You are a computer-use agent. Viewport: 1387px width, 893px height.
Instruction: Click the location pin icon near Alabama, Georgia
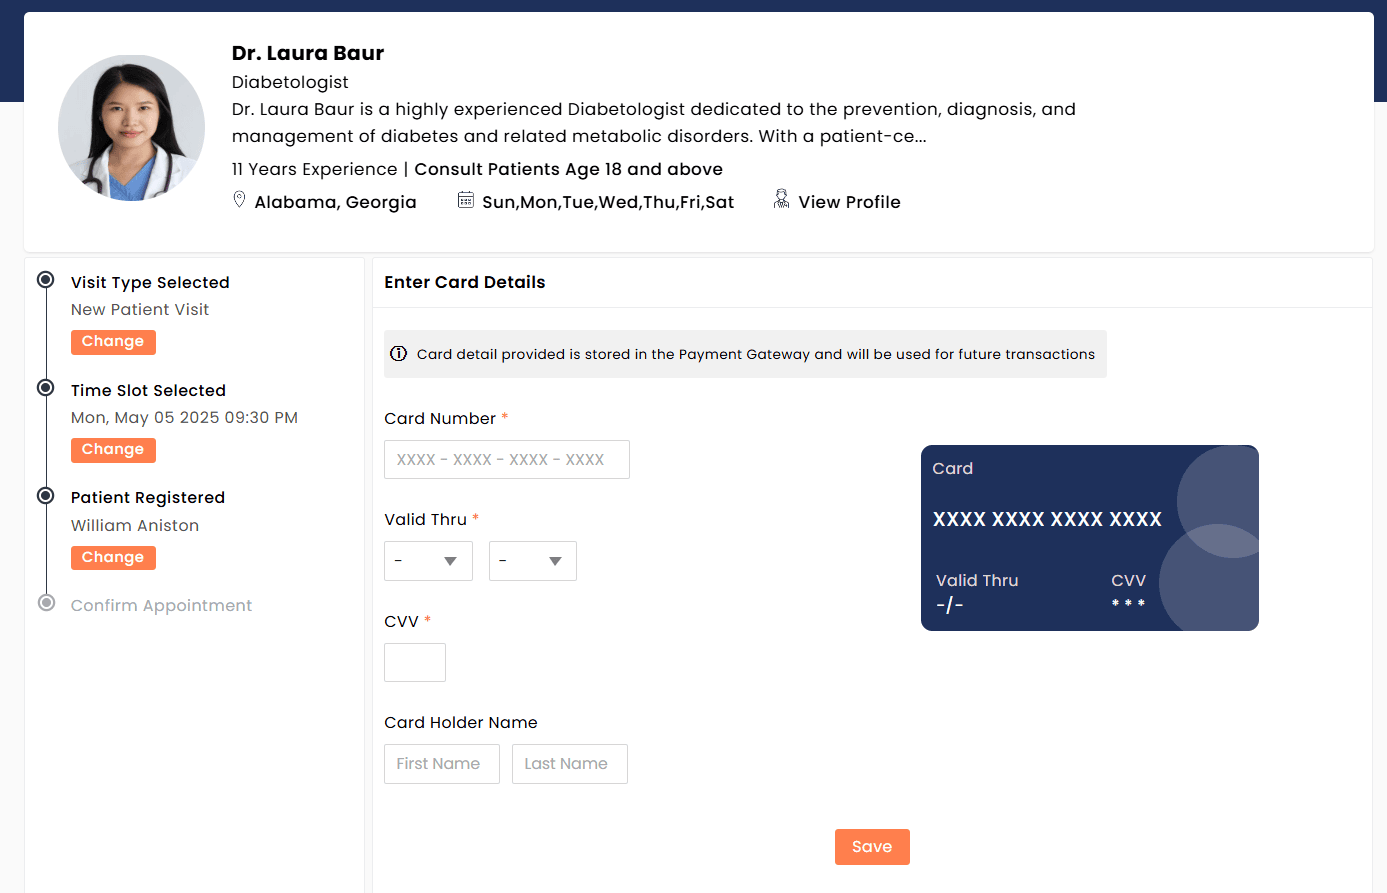point(239,198)
